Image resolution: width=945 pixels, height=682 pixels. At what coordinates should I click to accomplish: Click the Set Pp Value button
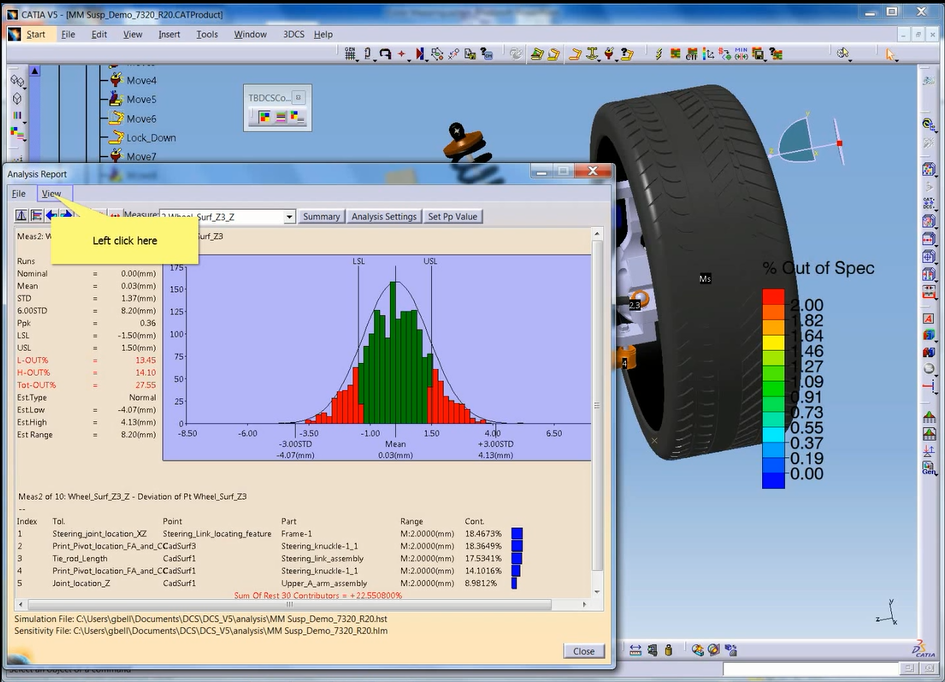pos(453,216)
